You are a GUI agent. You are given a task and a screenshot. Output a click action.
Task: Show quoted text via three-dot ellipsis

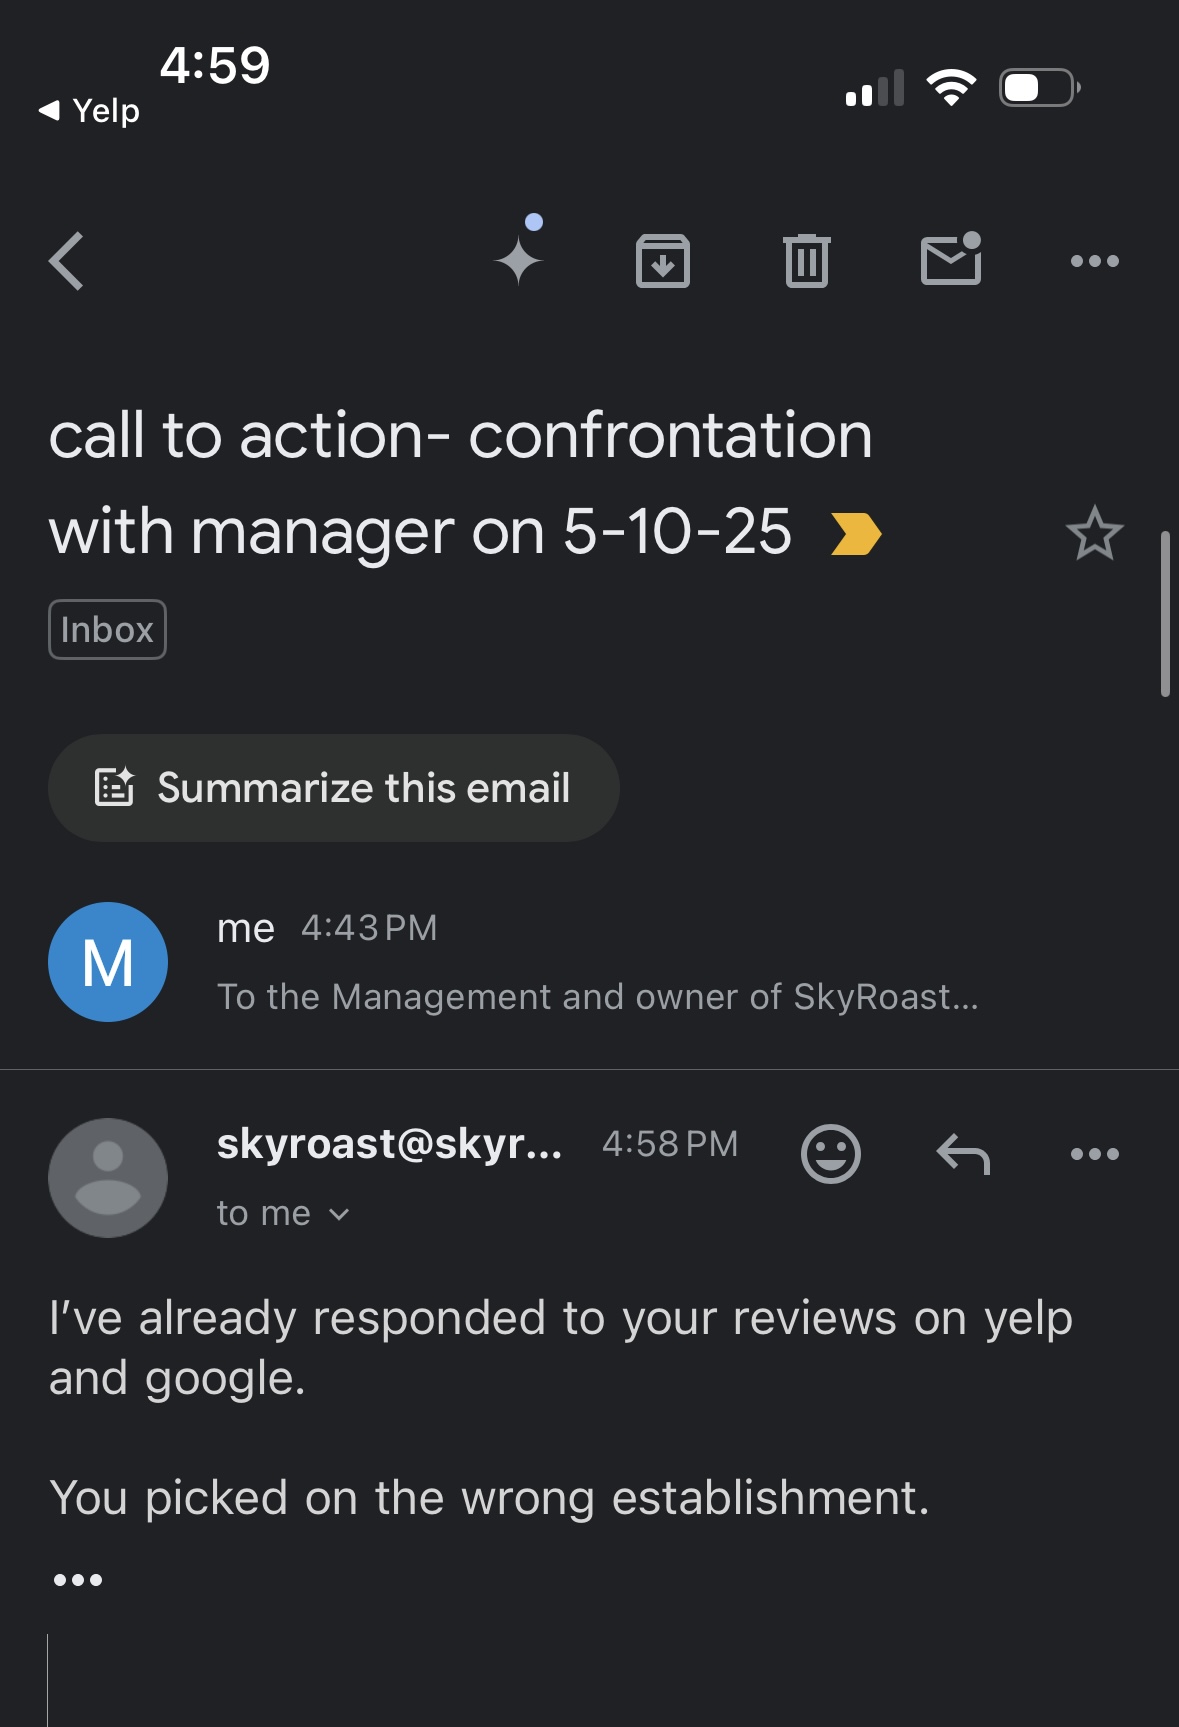point(78,1580)
